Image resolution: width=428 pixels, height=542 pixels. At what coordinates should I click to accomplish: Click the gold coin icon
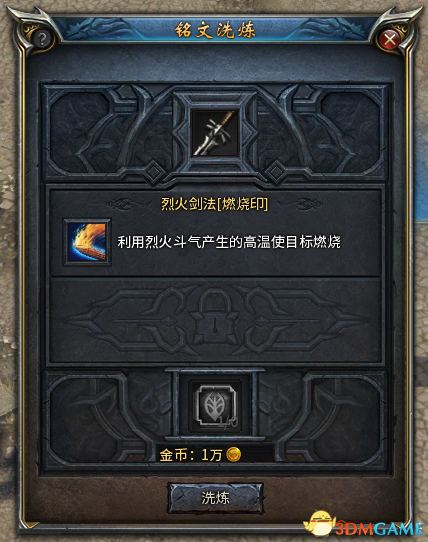coord(234,455)
